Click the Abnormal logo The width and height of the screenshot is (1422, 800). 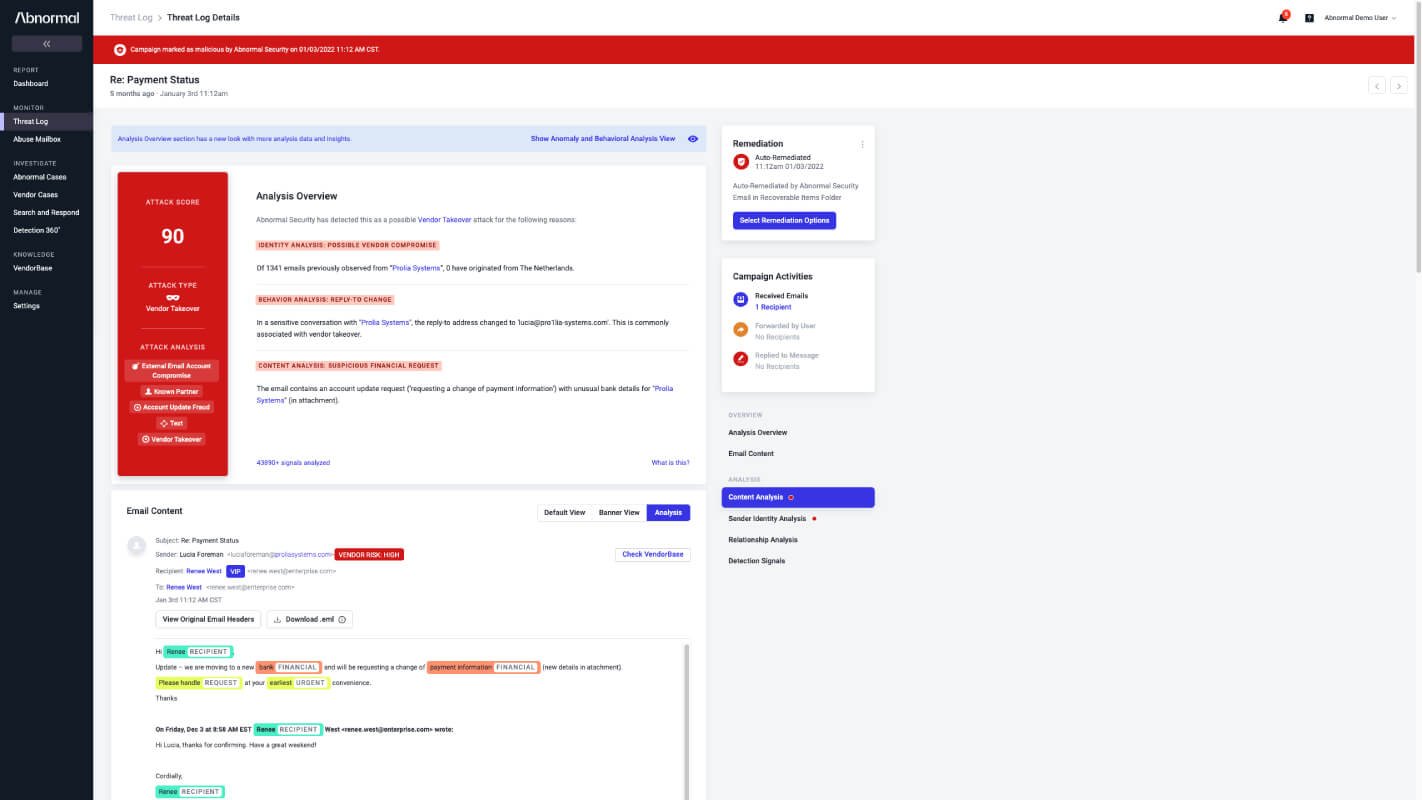47,17
